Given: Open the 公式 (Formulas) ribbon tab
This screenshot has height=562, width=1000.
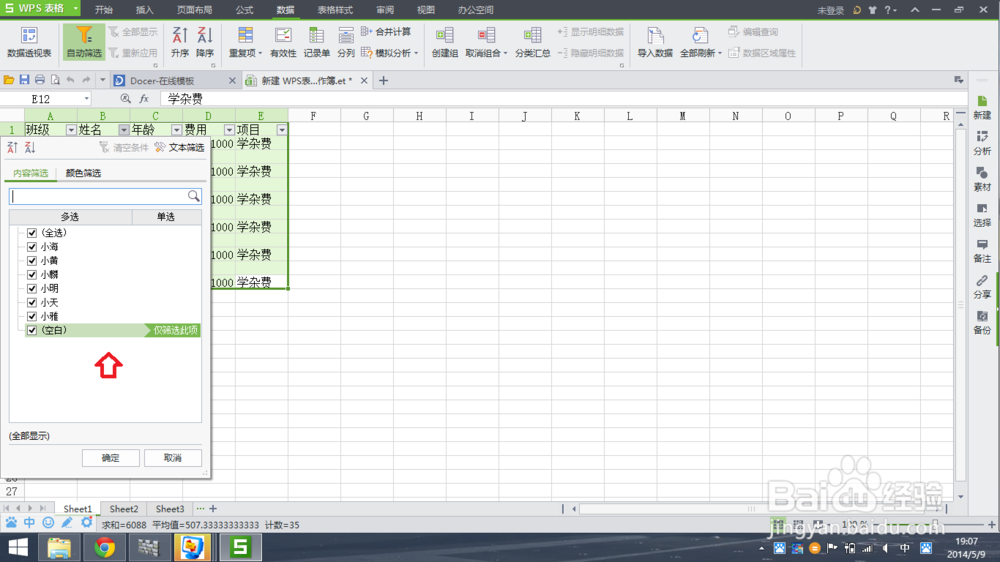Looking at the screenshot, I should (244, 10).
